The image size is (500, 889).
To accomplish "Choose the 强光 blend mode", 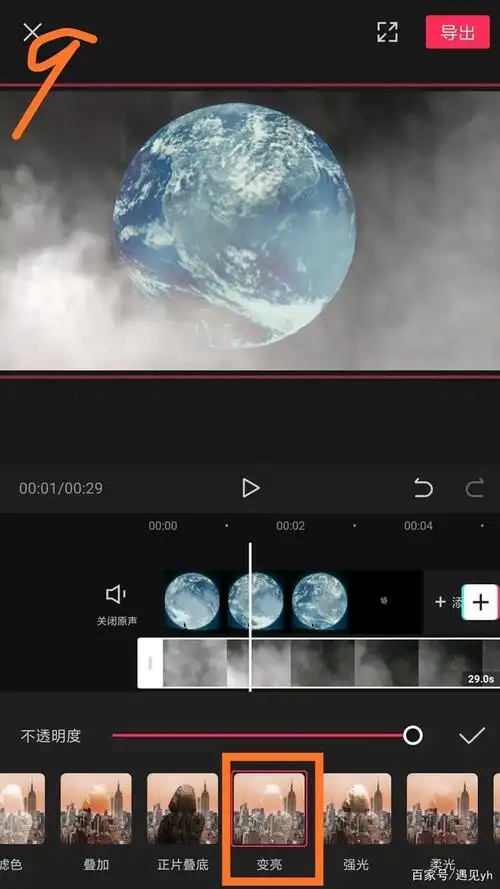I will tap(357, 821).
